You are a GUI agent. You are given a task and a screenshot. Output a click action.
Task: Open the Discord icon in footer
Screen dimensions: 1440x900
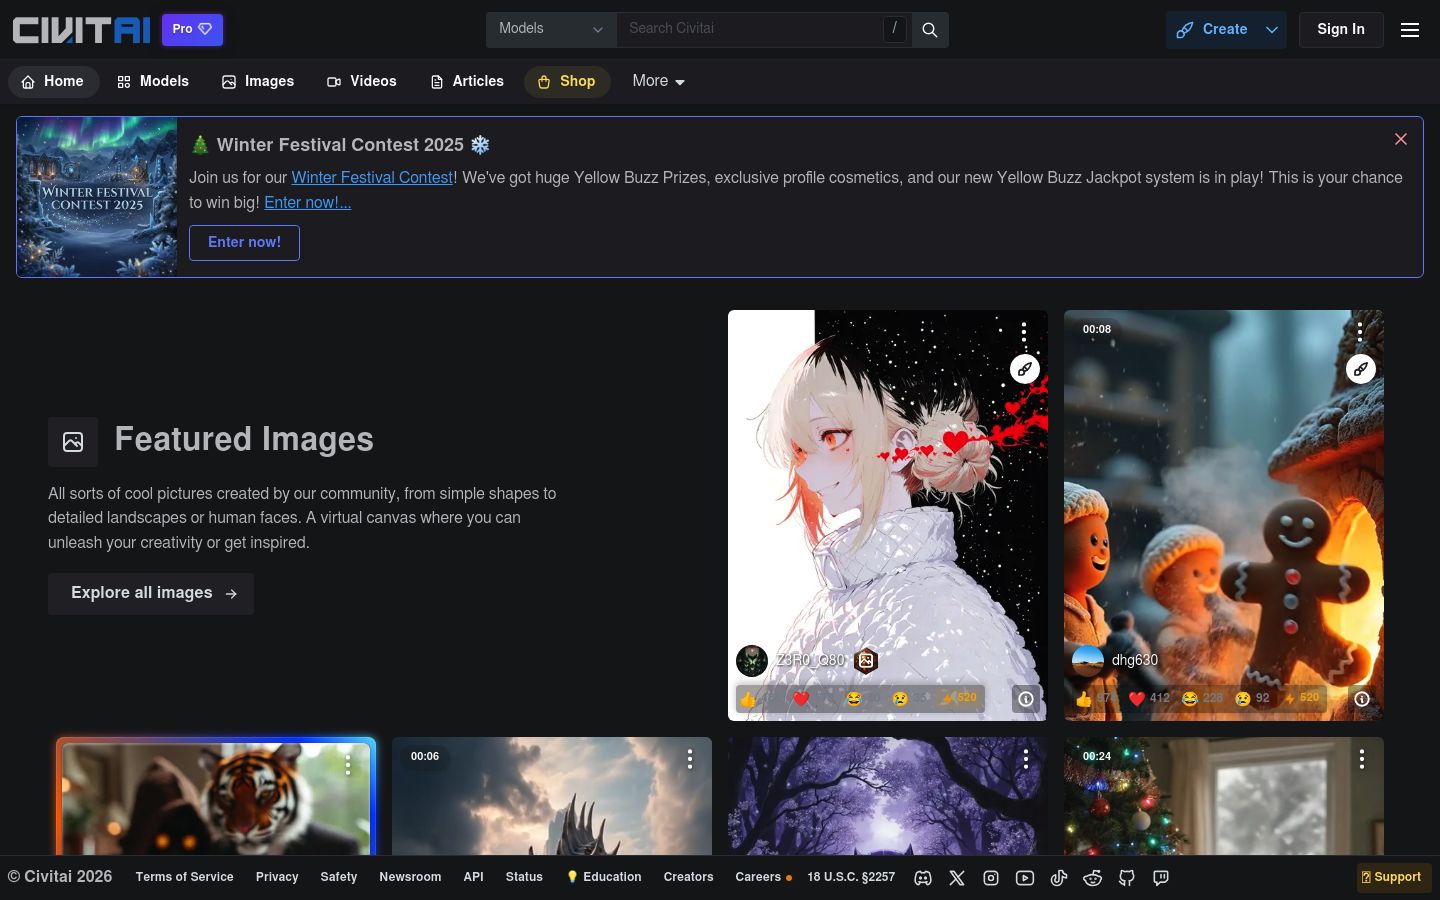tap(923, 878)
